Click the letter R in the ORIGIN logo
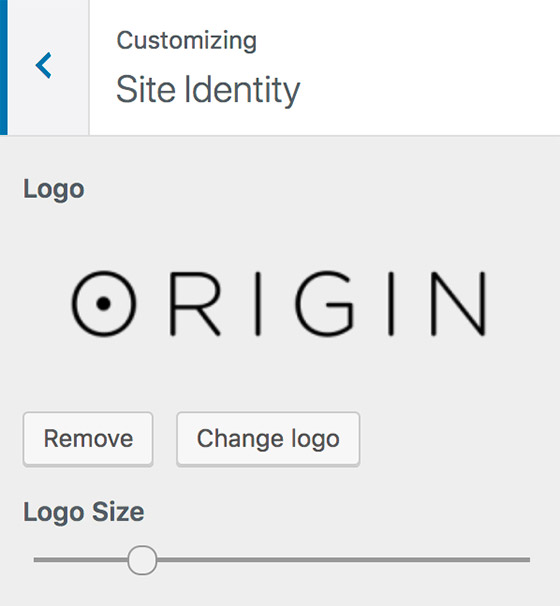 195,303
